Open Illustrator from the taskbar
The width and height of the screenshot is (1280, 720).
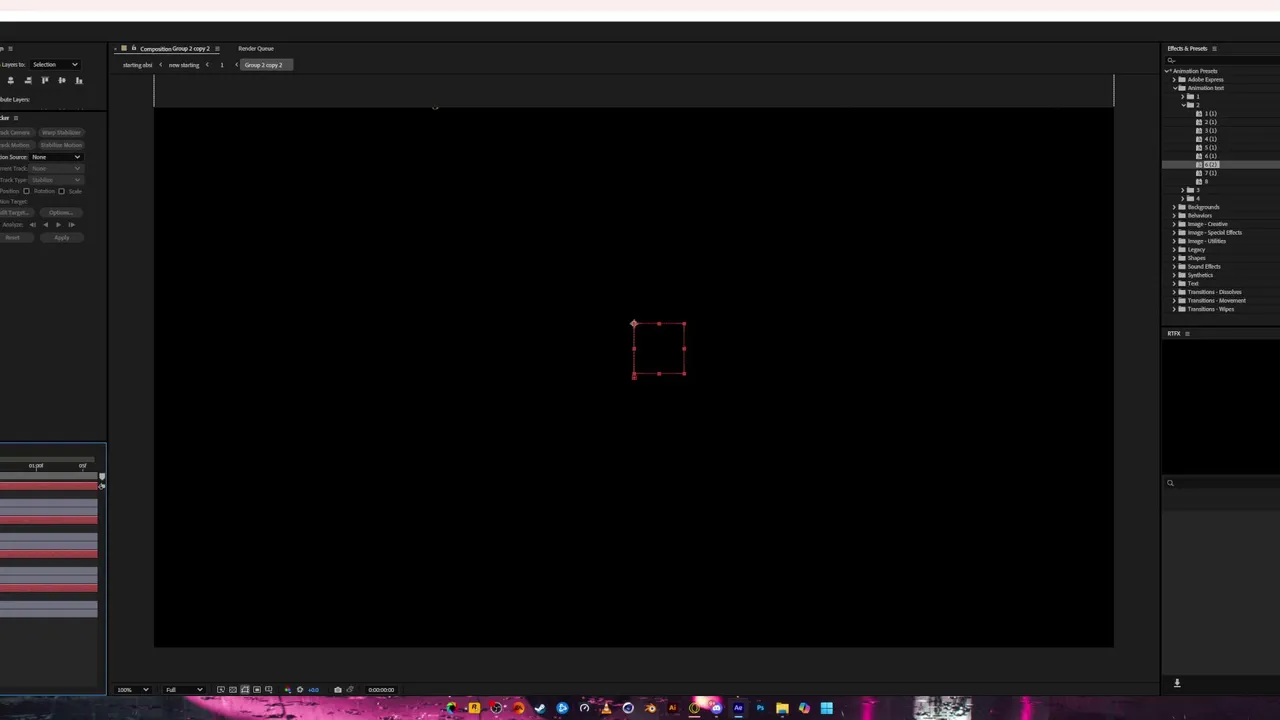[673, 708]
